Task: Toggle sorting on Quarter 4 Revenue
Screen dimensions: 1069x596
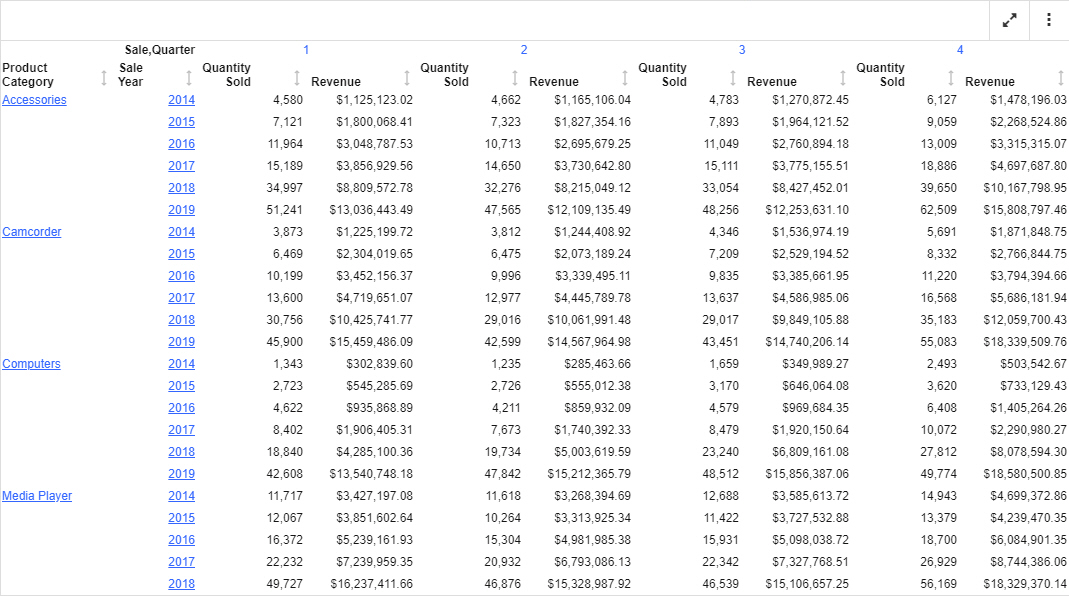Action: click(1061, 77)
